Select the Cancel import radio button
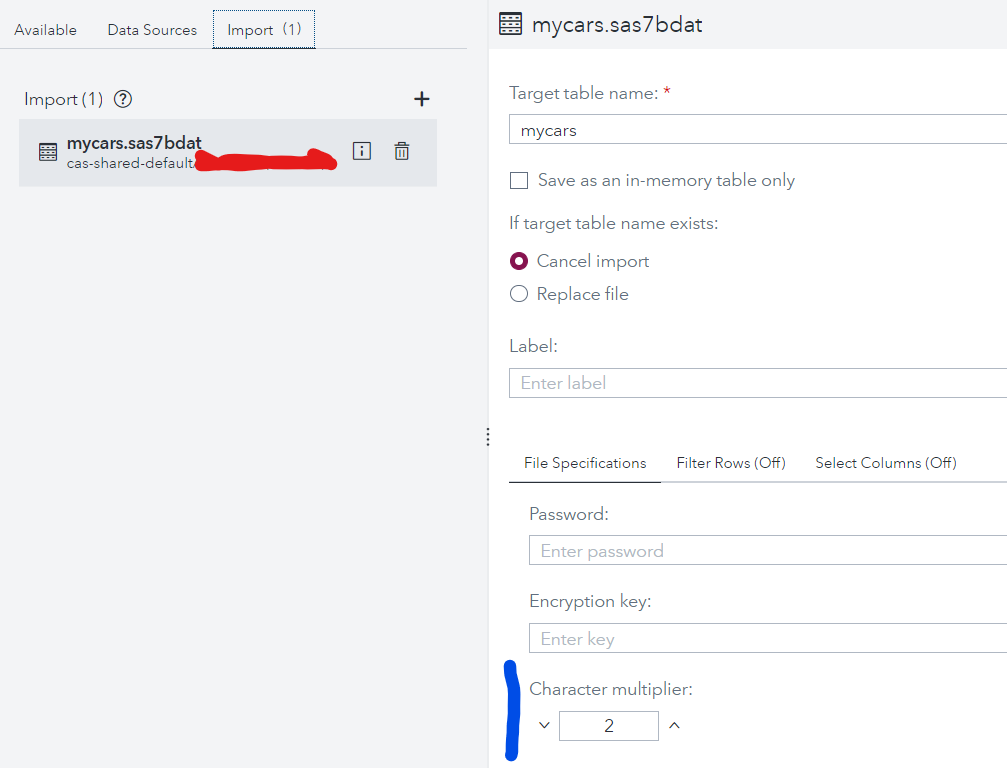The width and height of the screenshot is (1007, 768). click(x=518, y=260)
